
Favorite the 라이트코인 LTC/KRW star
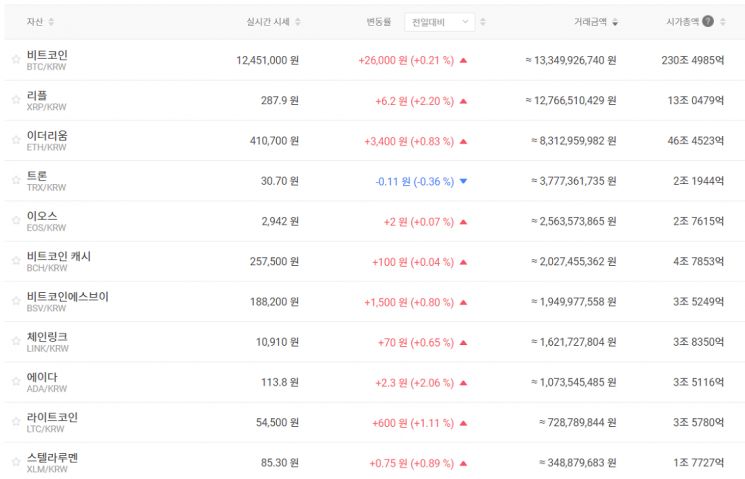click(16, 422)
